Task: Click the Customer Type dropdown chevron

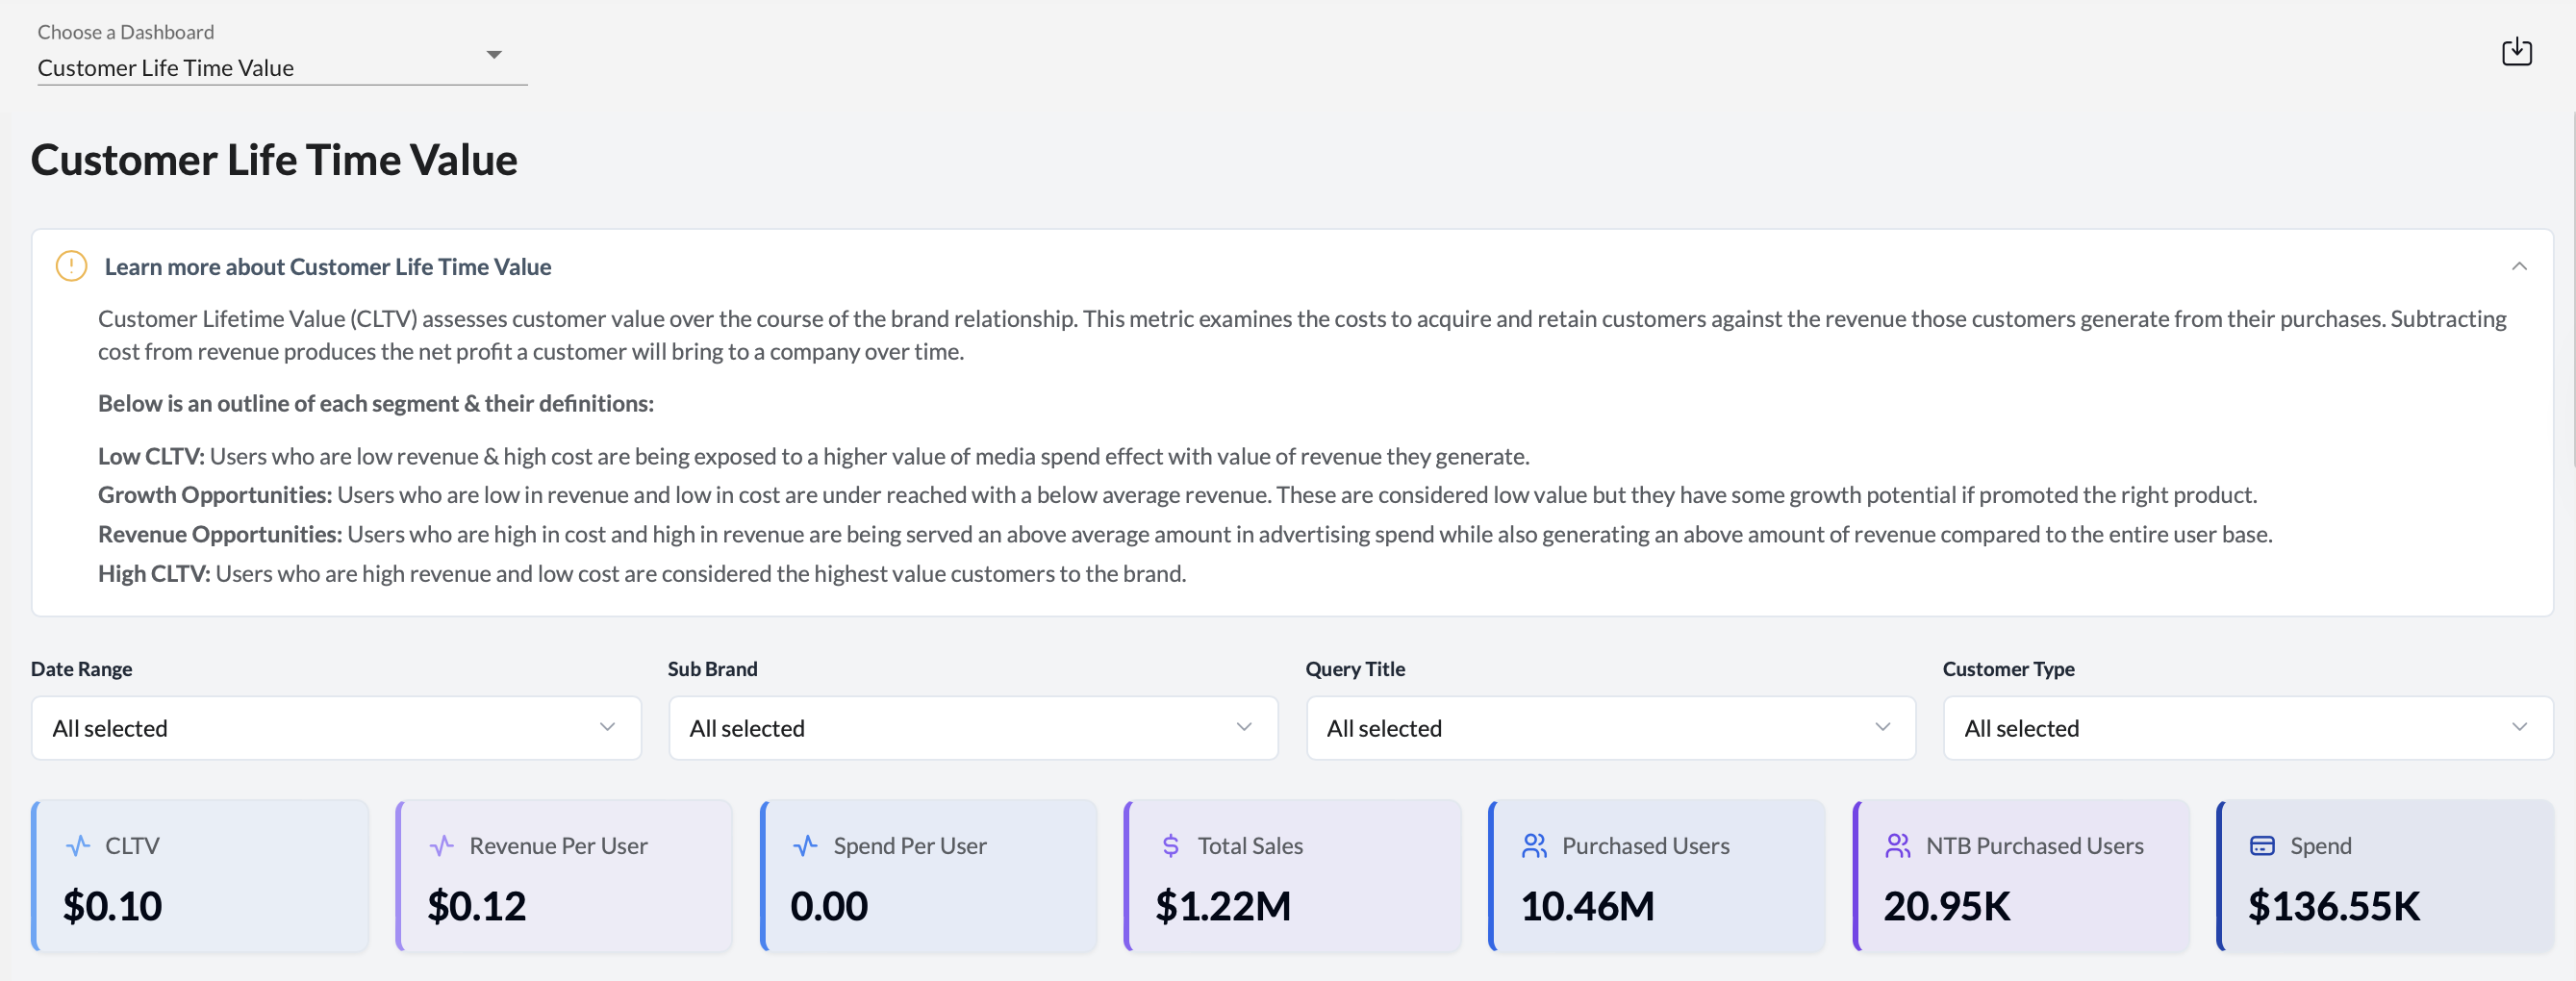Action: point(2519,727)
